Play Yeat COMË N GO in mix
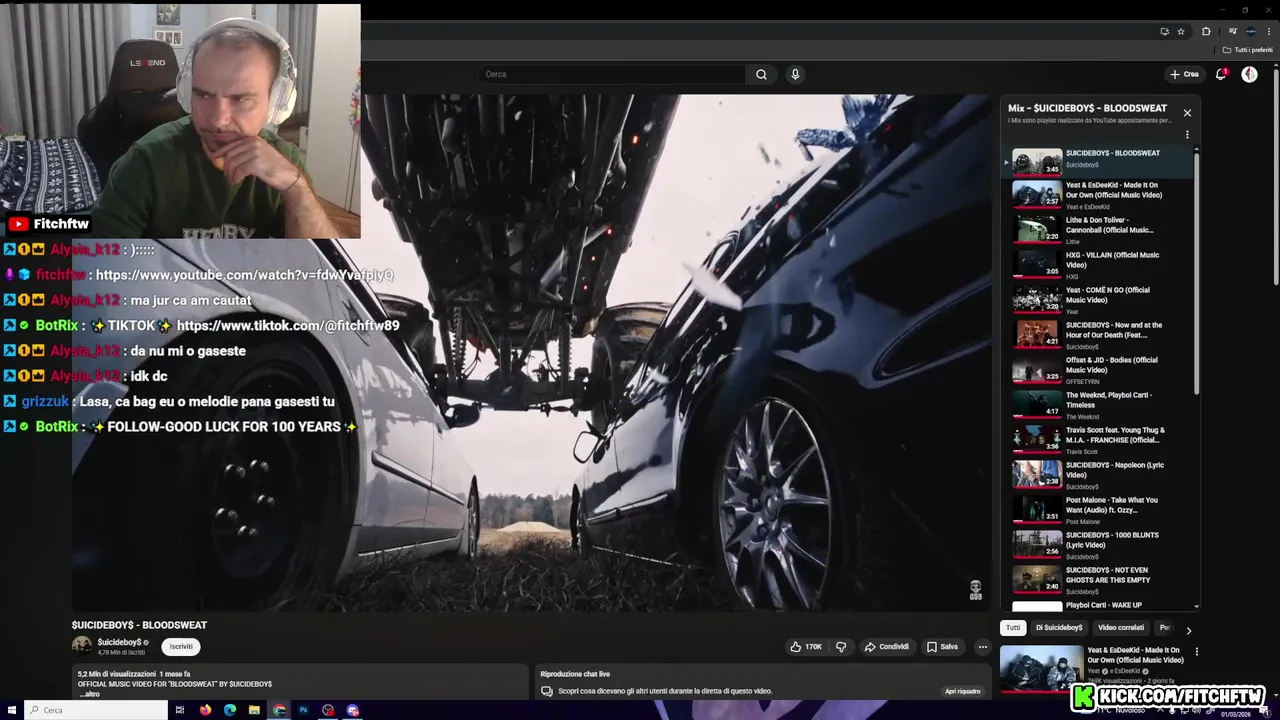 [1098, 300]
